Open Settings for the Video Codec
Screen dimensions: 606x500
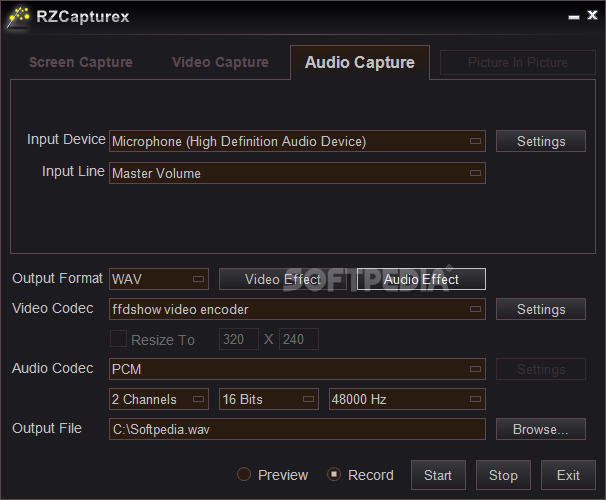[x=541, y=309]
